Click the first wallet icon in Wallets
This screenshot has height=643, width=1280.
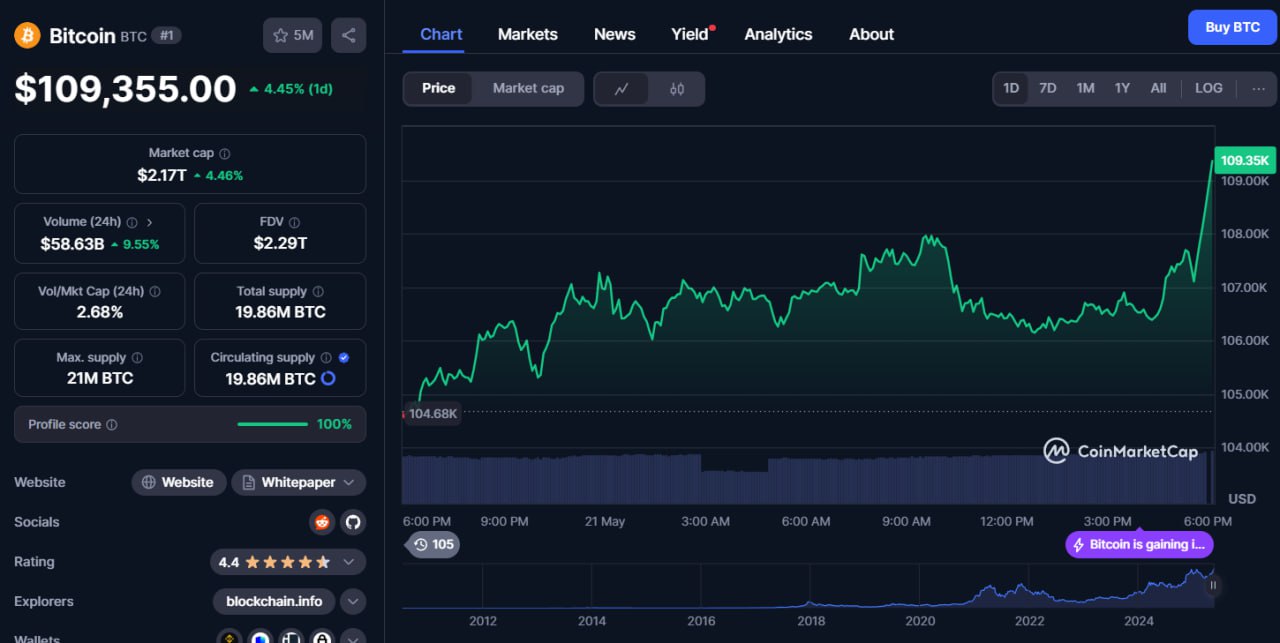click(x=230, y=637)
